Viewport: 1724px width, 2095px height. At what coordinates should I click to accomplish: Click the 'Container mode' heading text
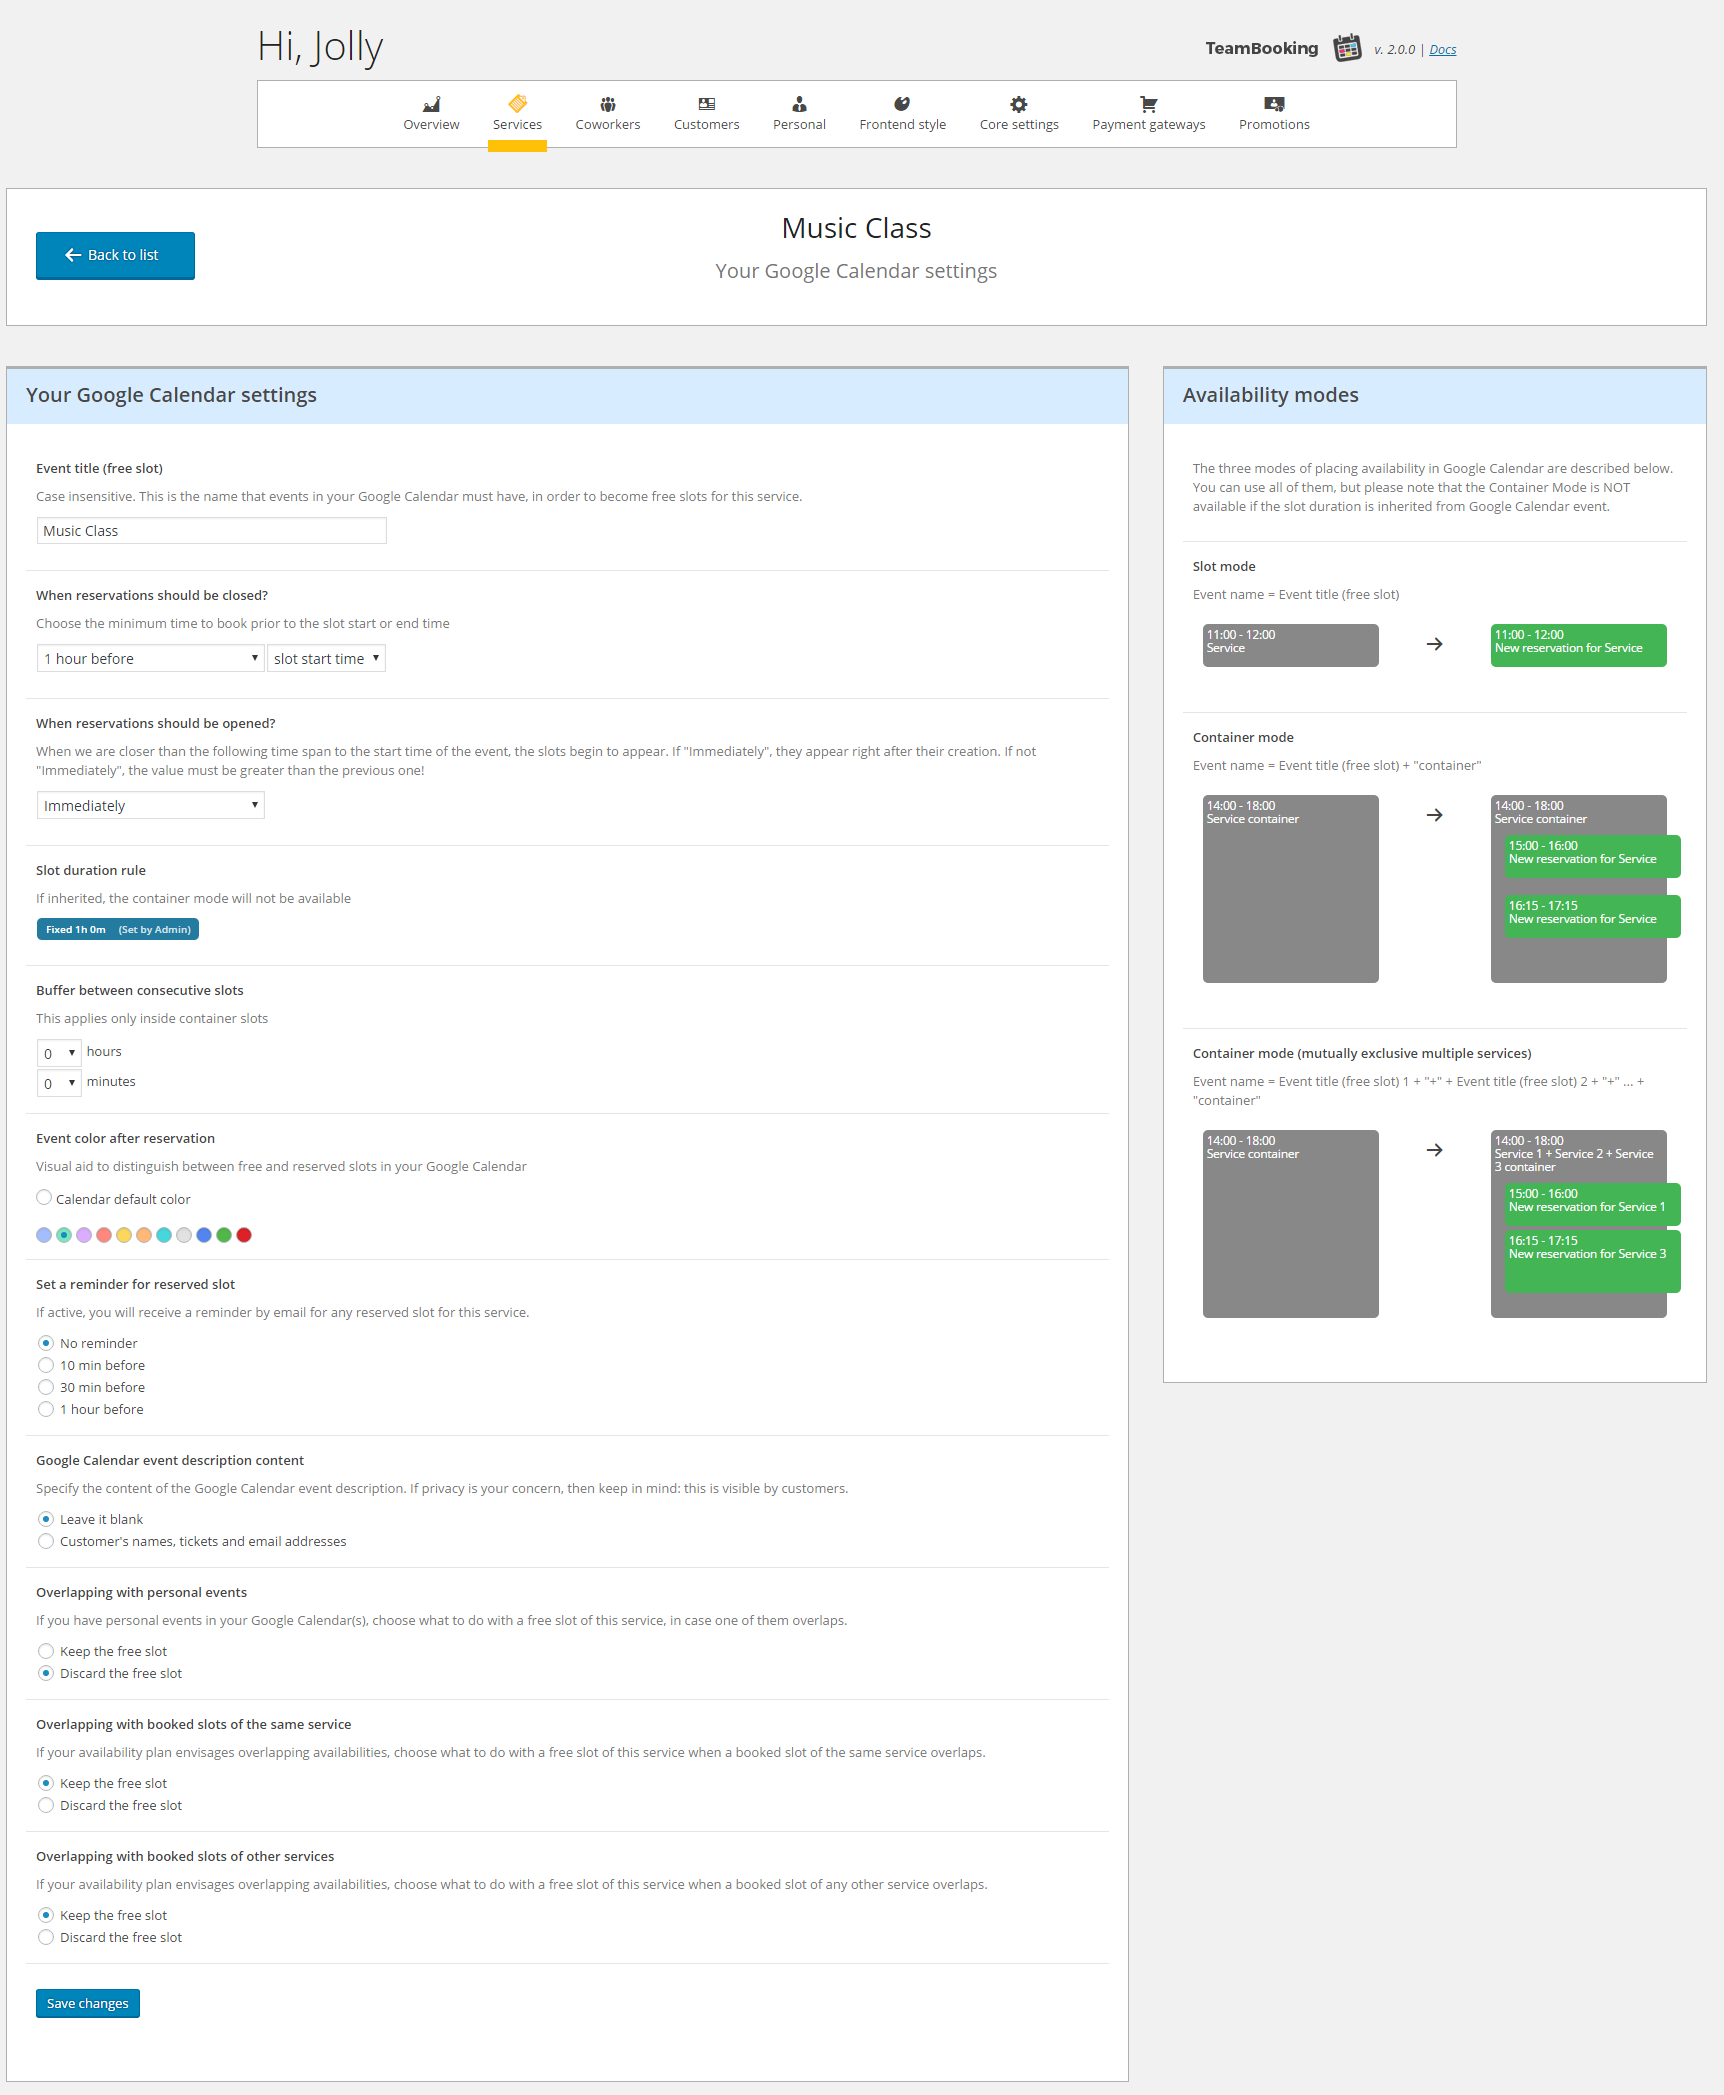pyautogui.click(x=1243, y=737)
